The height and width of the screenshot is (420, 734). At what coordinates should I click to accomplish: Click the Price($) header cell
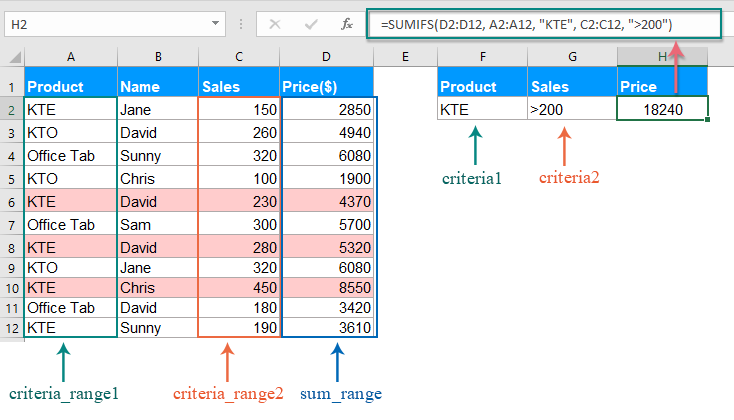(326, 82)
